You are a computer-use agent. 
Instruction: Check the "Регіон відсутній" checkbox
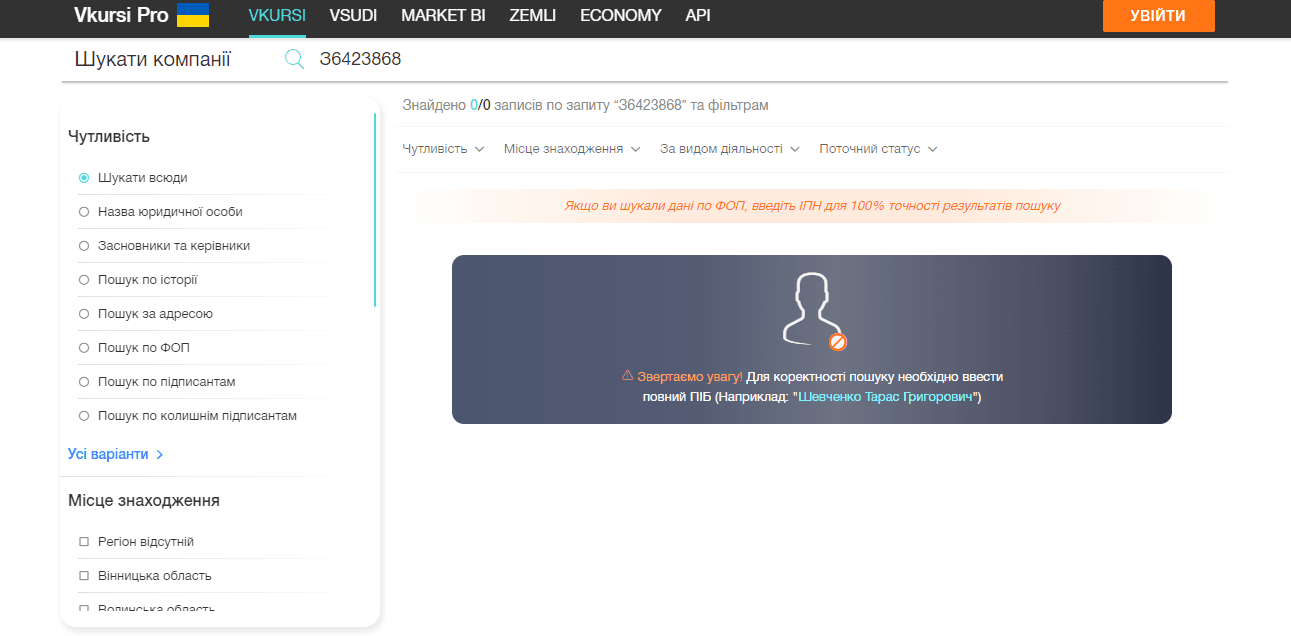[84, 542]
